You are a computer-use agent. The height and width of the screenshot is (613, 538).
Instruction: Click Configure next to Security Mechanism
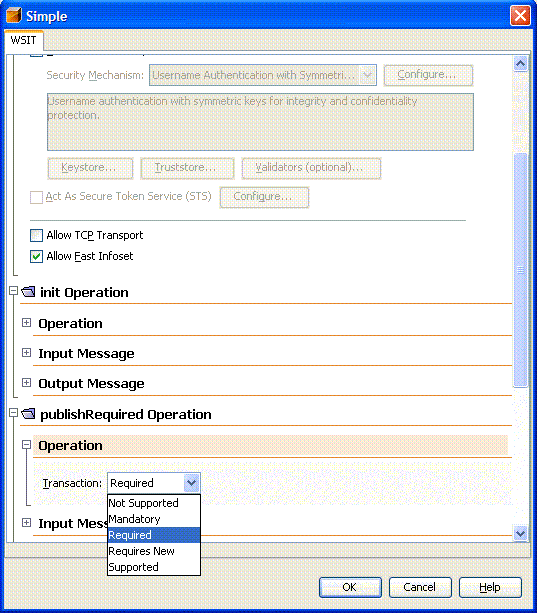point(428,75)
